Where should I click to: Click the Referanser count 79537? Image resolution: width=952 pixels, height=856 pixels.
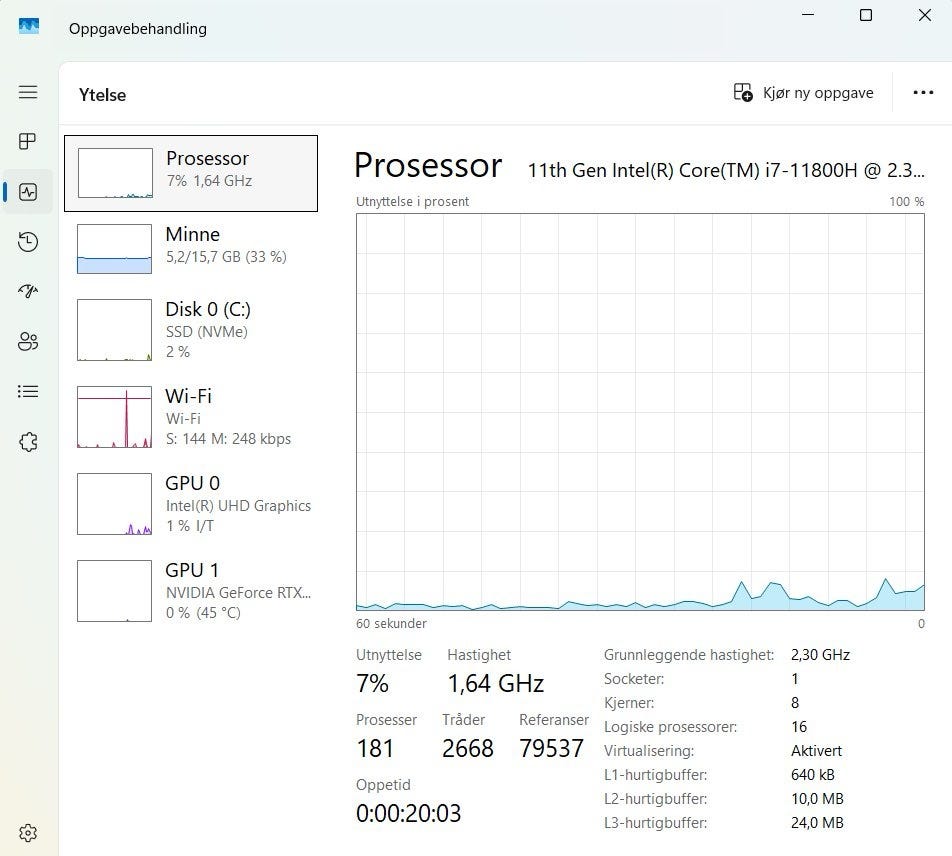pyautogui.click(x=551, y=749)
